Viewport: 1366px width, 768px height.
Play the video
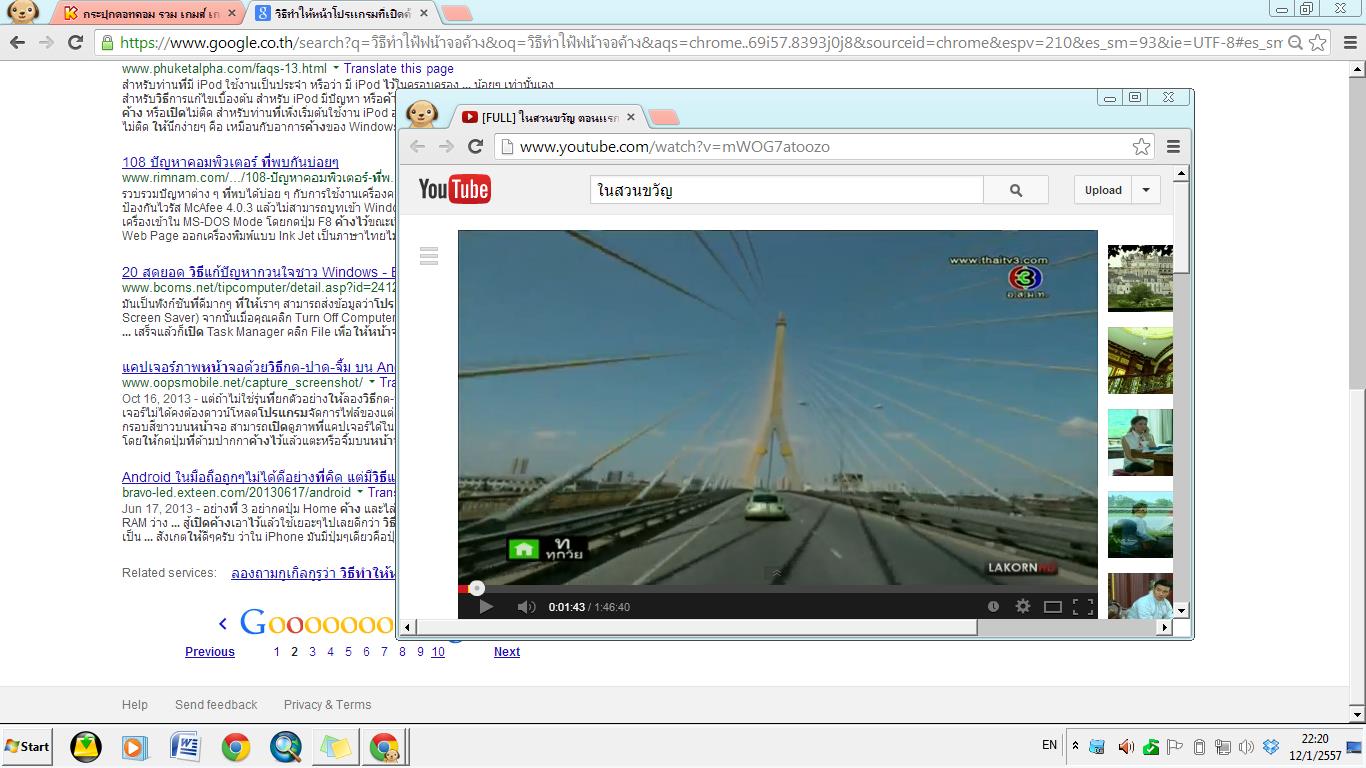coord(486,606)
